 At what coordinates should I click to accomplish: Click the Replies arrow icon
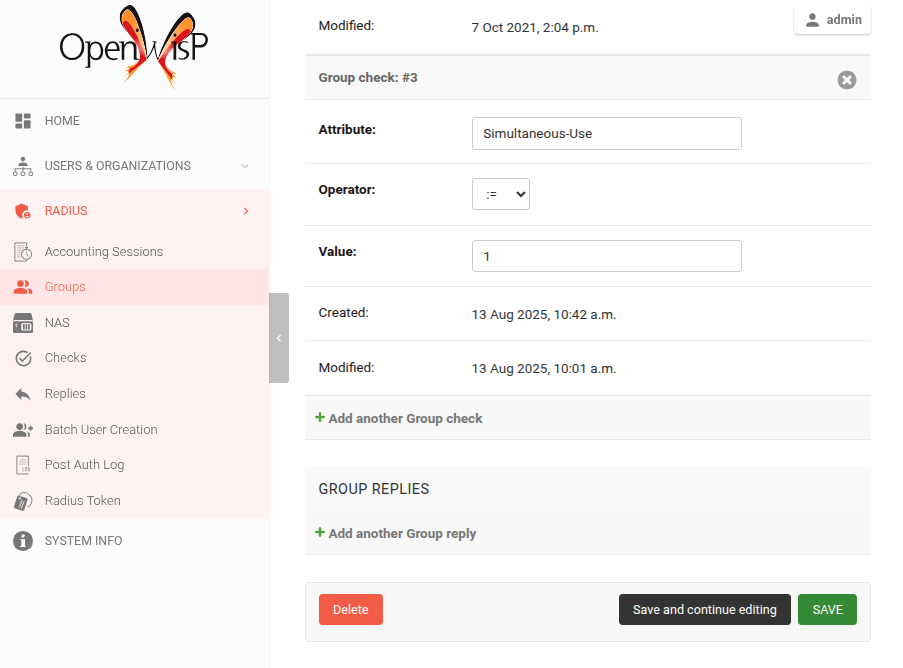[x=23, y=394]
